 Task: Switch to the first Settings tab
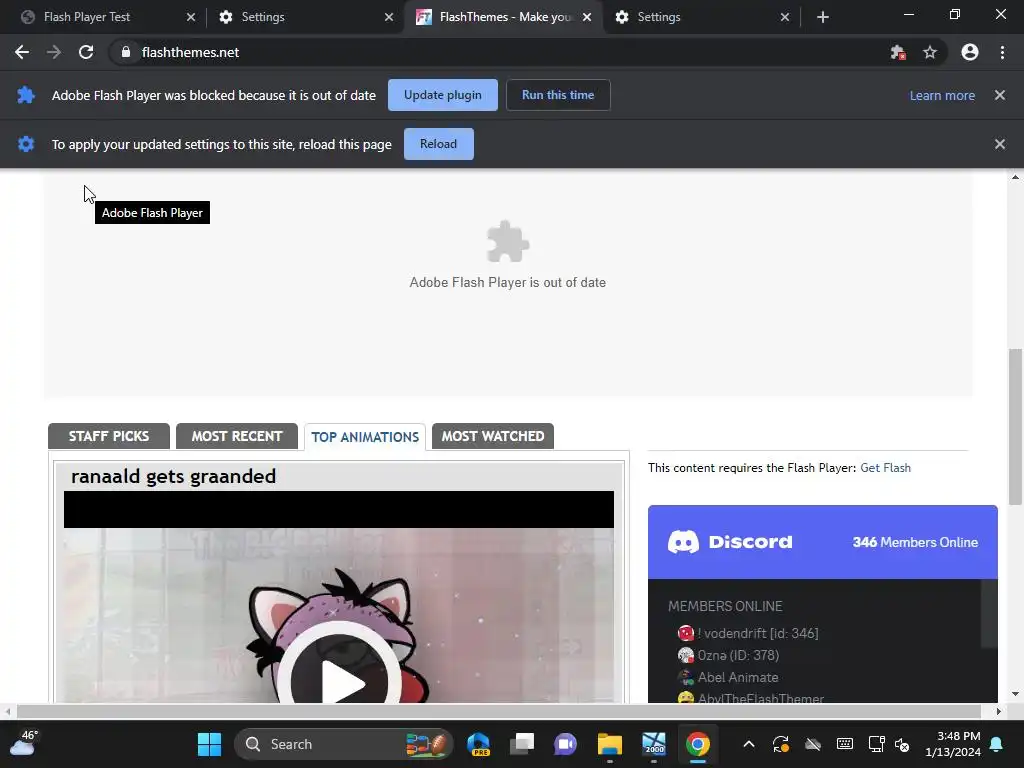click(304, 17)
